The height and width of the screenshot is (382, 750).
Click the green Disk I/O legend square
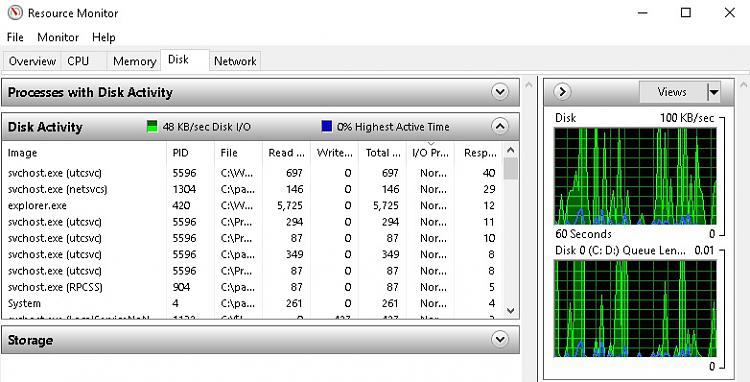[152, 127]
